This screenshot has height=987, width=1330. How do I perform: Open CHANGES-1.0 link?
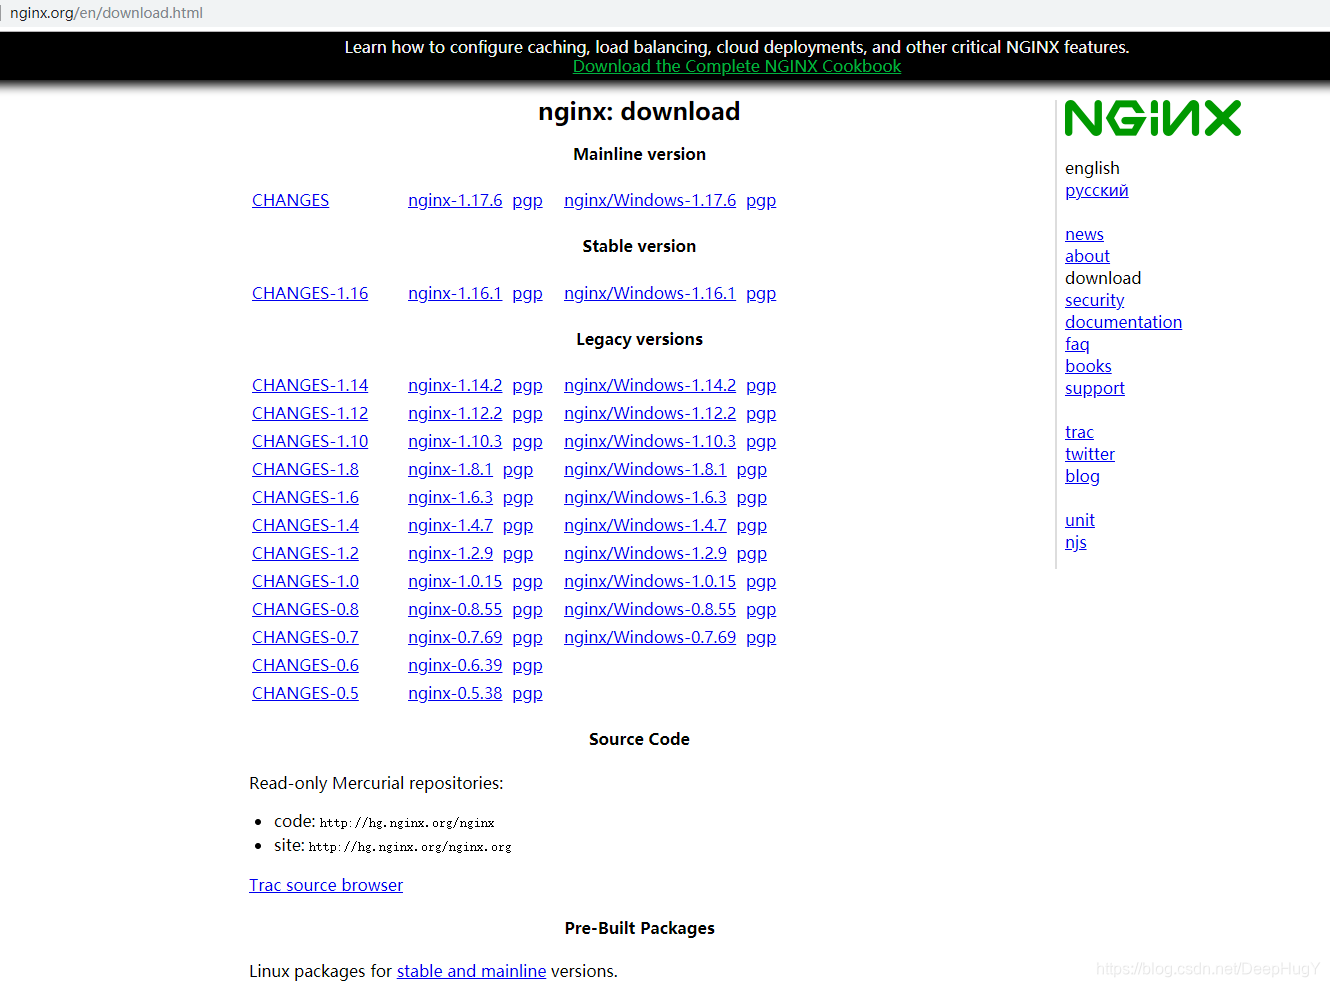305,581
